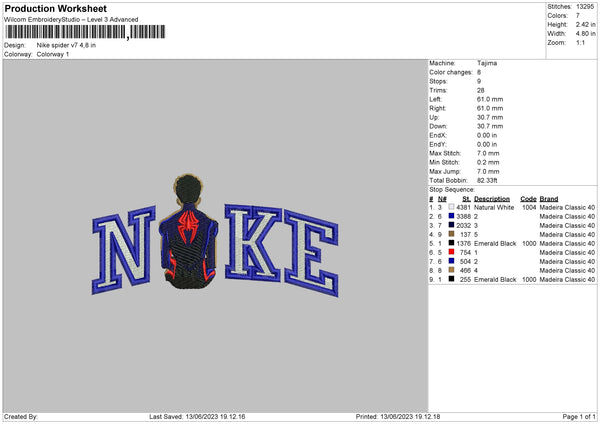The width and height of the screenshot is (600, 424).
Task: Select 'Emerald Black' description in row 5
Action: point(495,243)
